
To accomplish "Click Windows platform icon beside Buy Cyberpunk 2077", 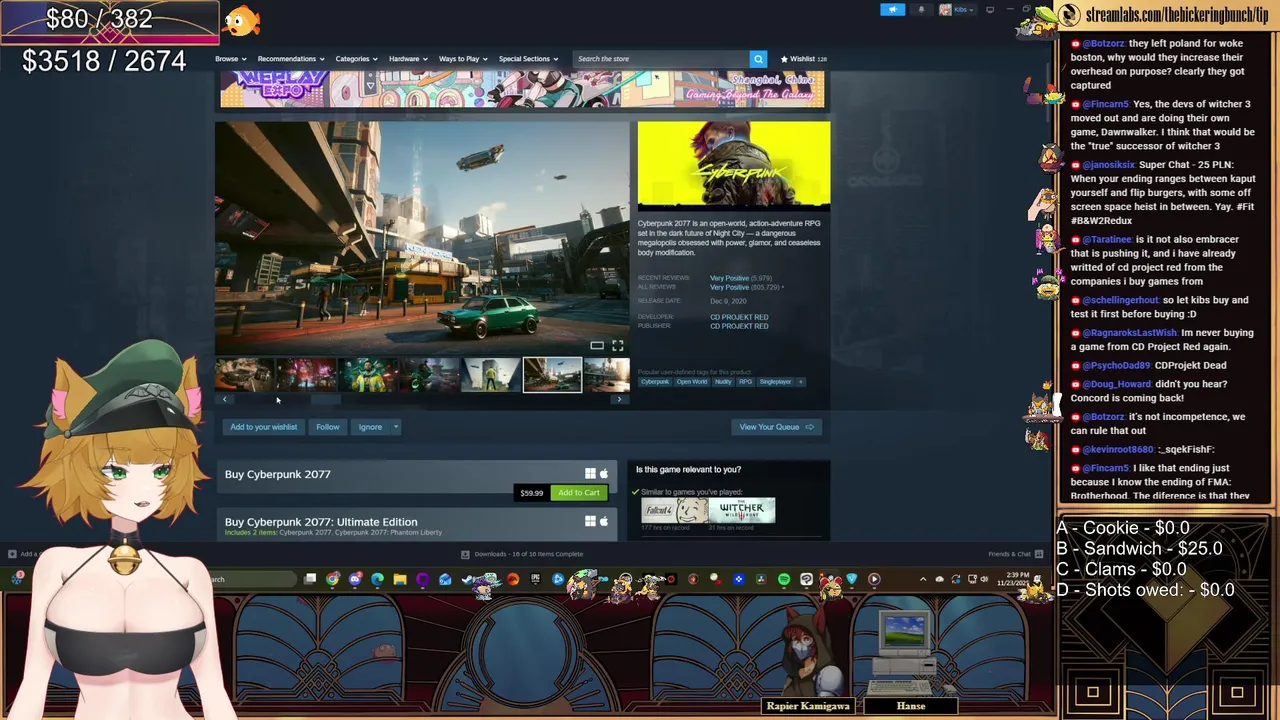I will [590, 474].
